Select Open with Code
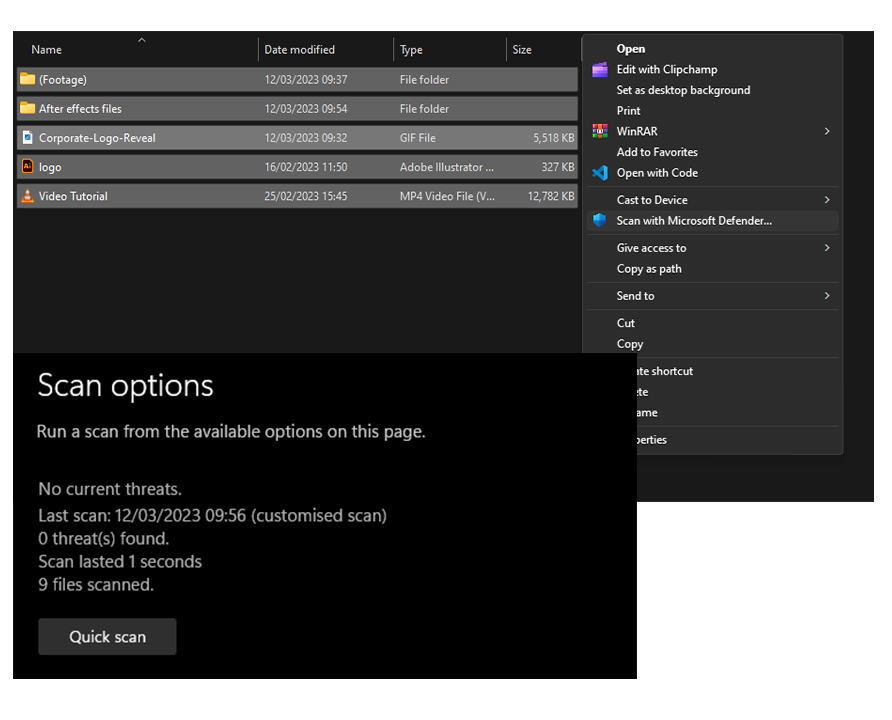The image size is (892, 720). [657, 173]
